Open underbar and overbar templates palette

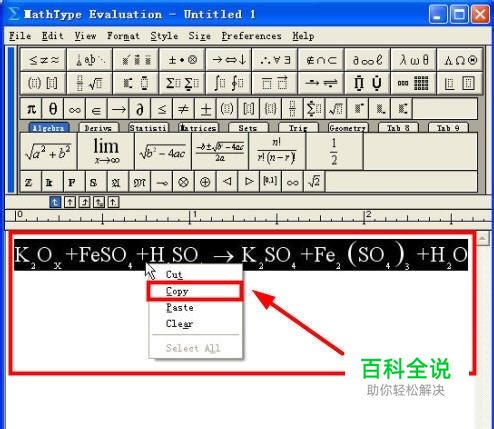click(x=275, y=83)
